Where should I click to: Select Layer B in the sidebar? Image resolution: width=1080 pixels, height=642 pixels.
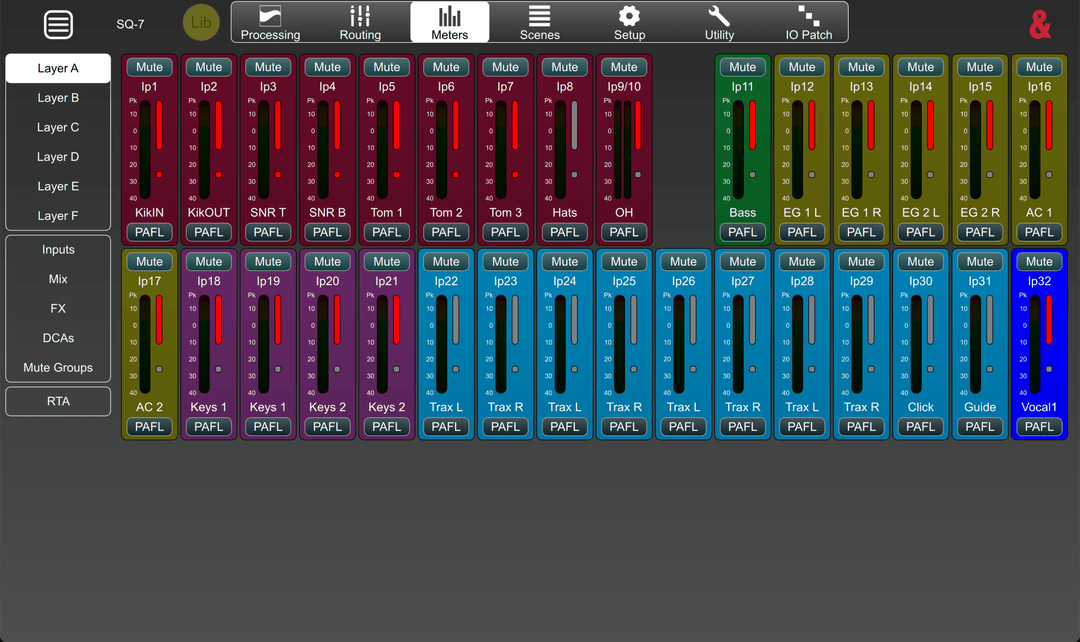click(x=58, y=98)
